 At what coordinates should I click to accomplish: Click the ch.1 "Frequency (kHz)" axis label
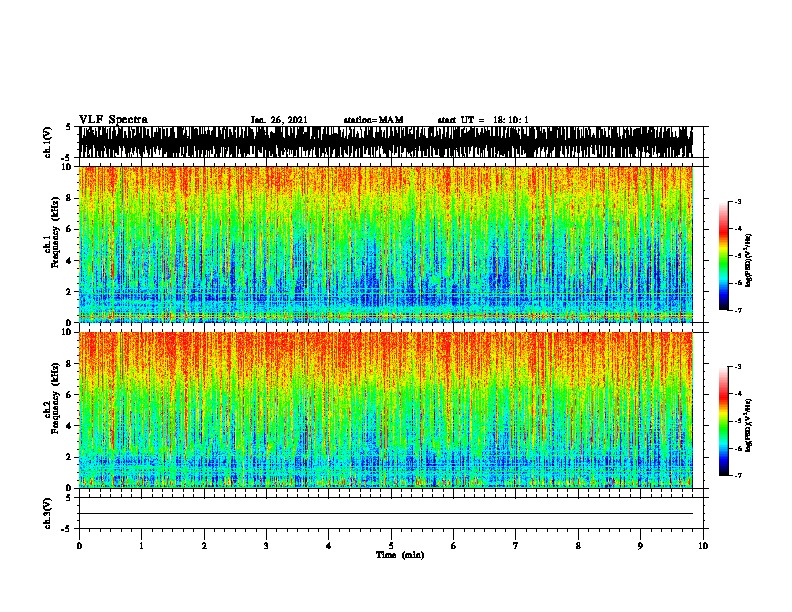(x=55, y=233)
